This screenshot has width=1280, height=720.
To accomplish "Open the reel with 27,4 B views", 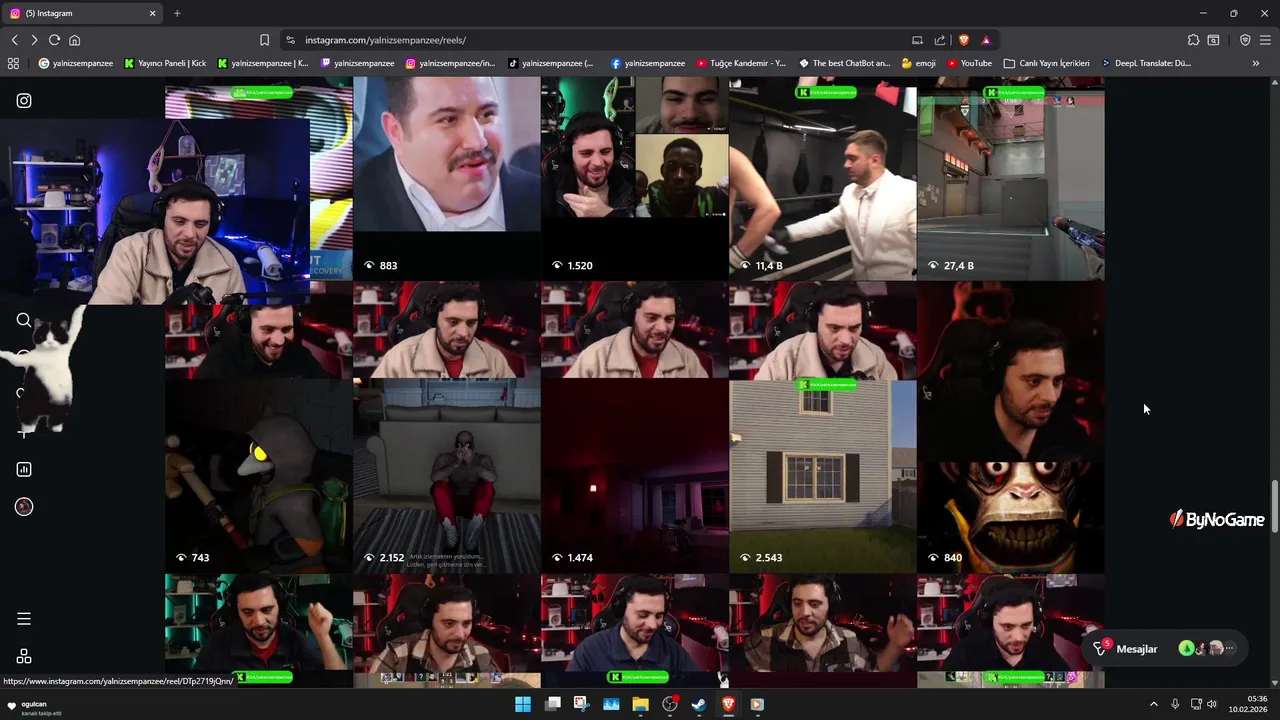I will click(1010, 178).
